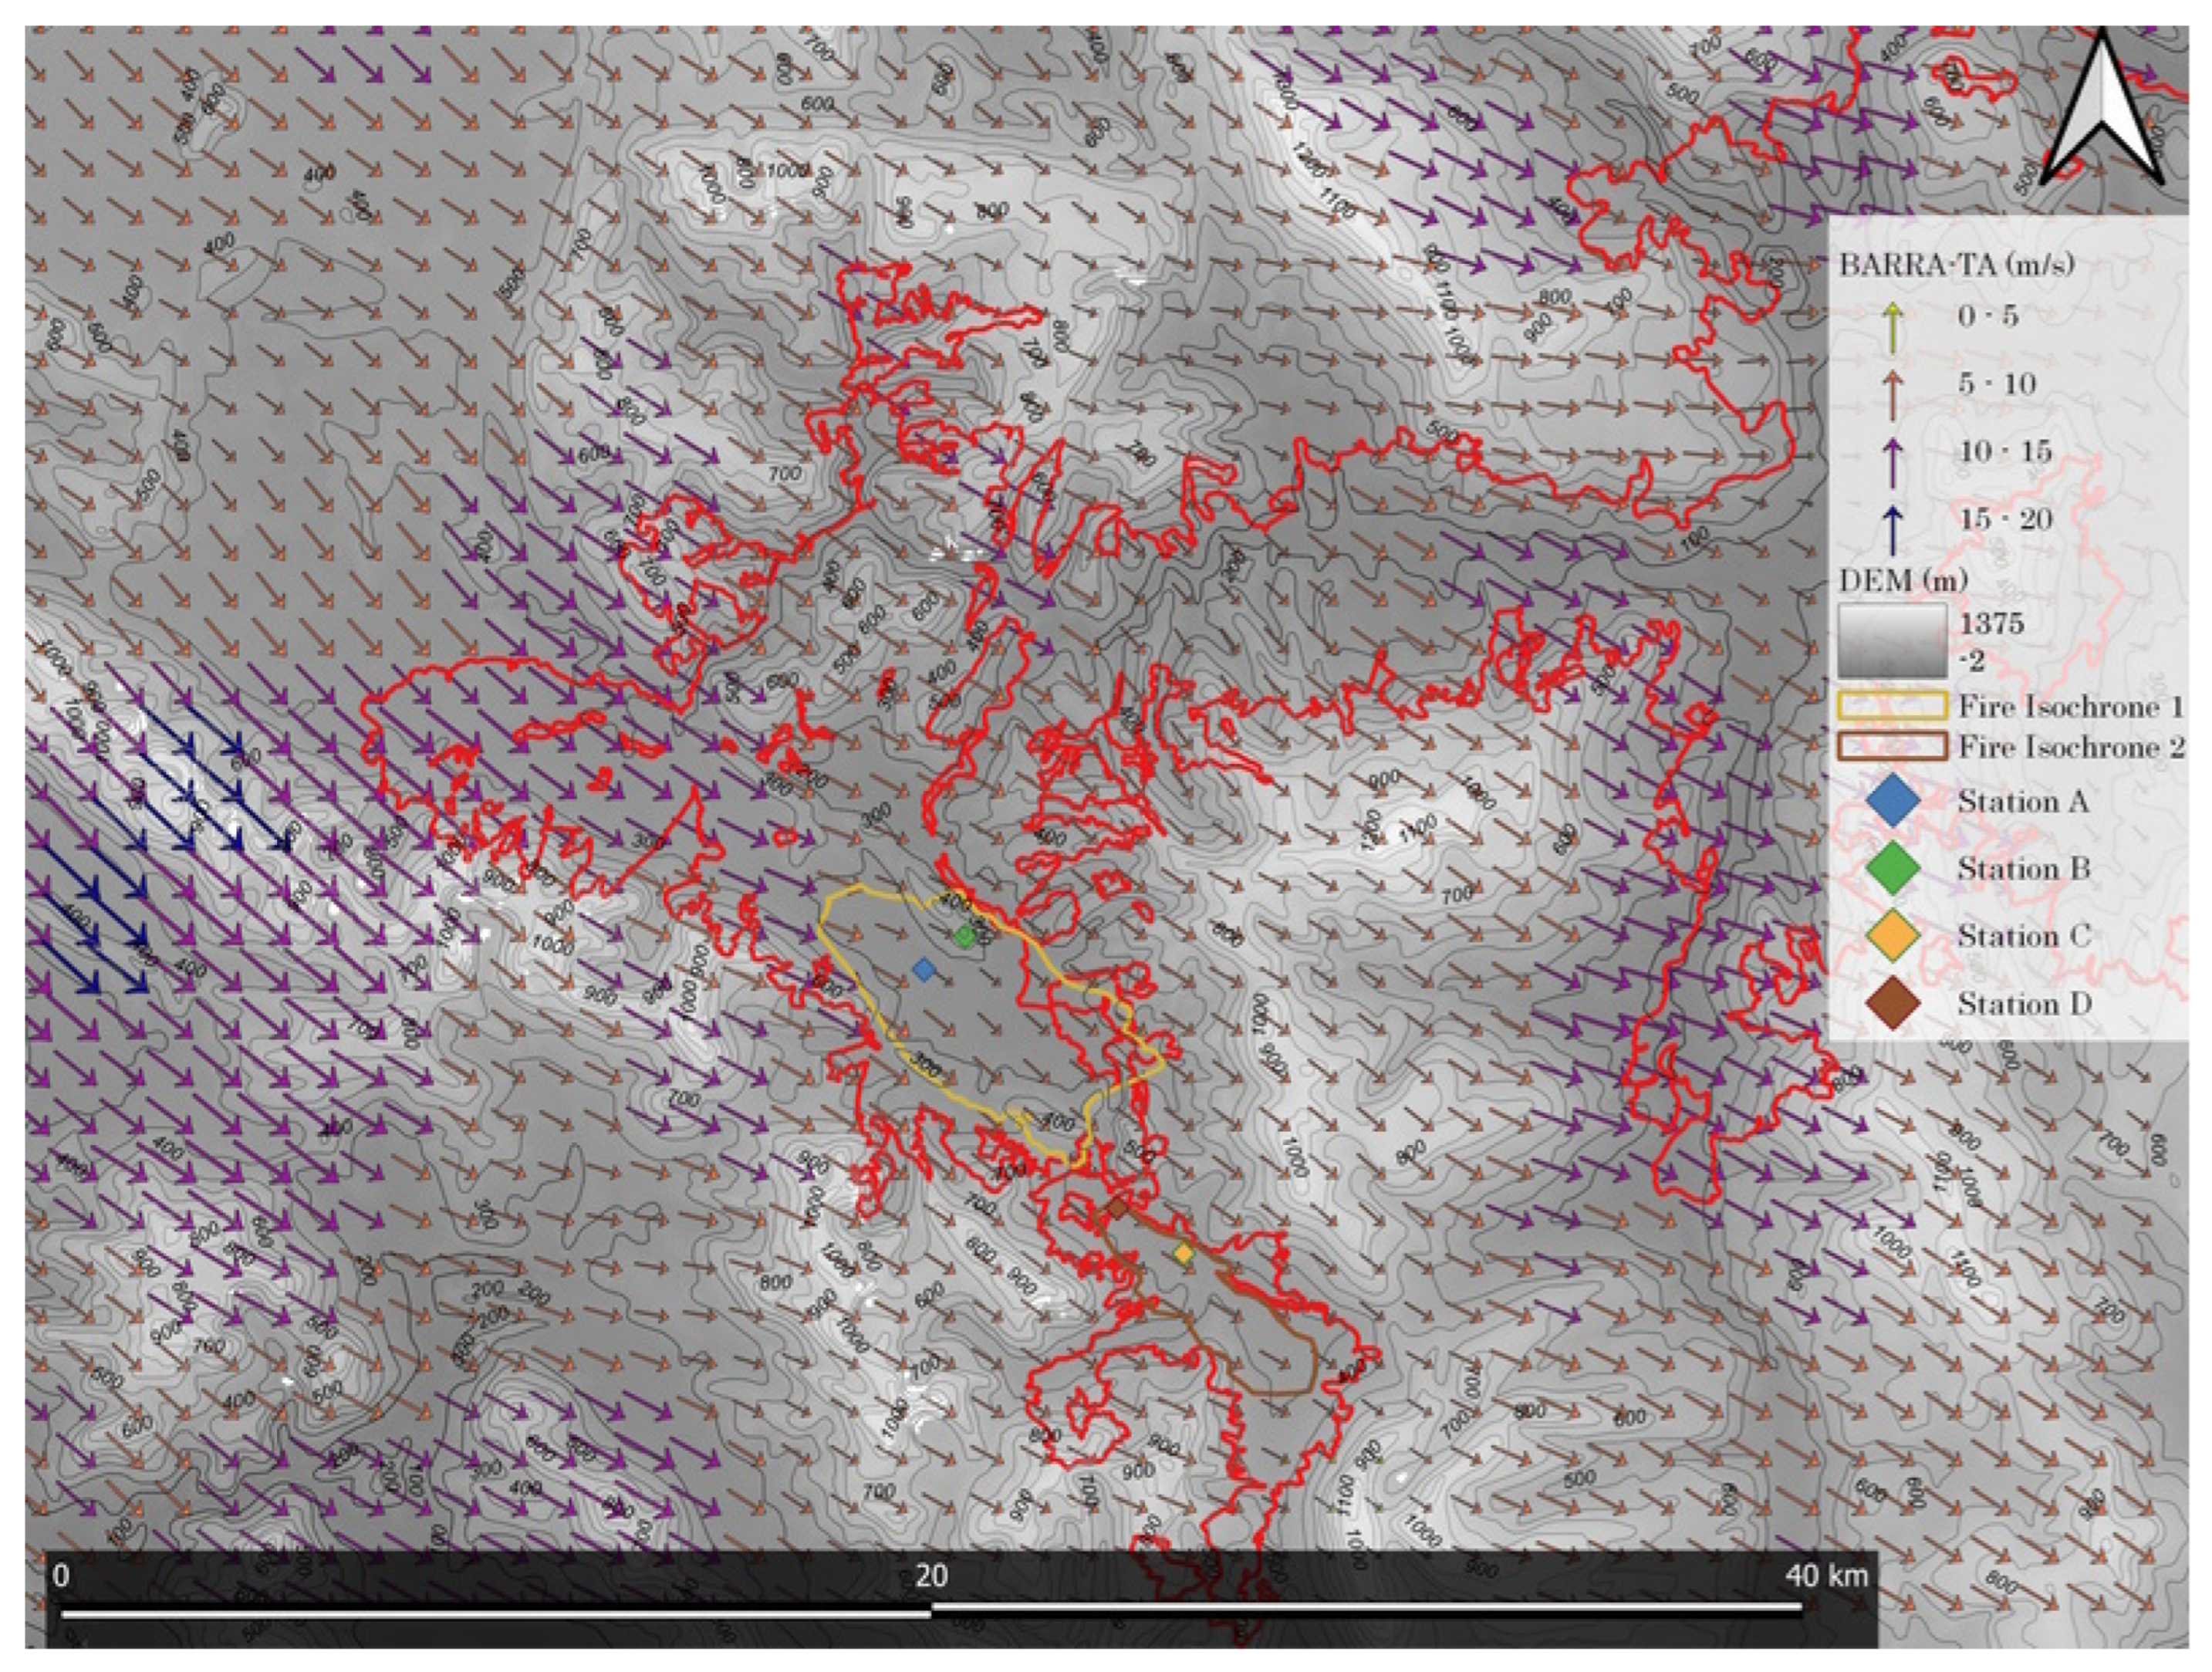Click the orange Station C diamond in legend
Image resolution: width=2212 pixels, height=1672 pixels.
(x=1893, y=937)
